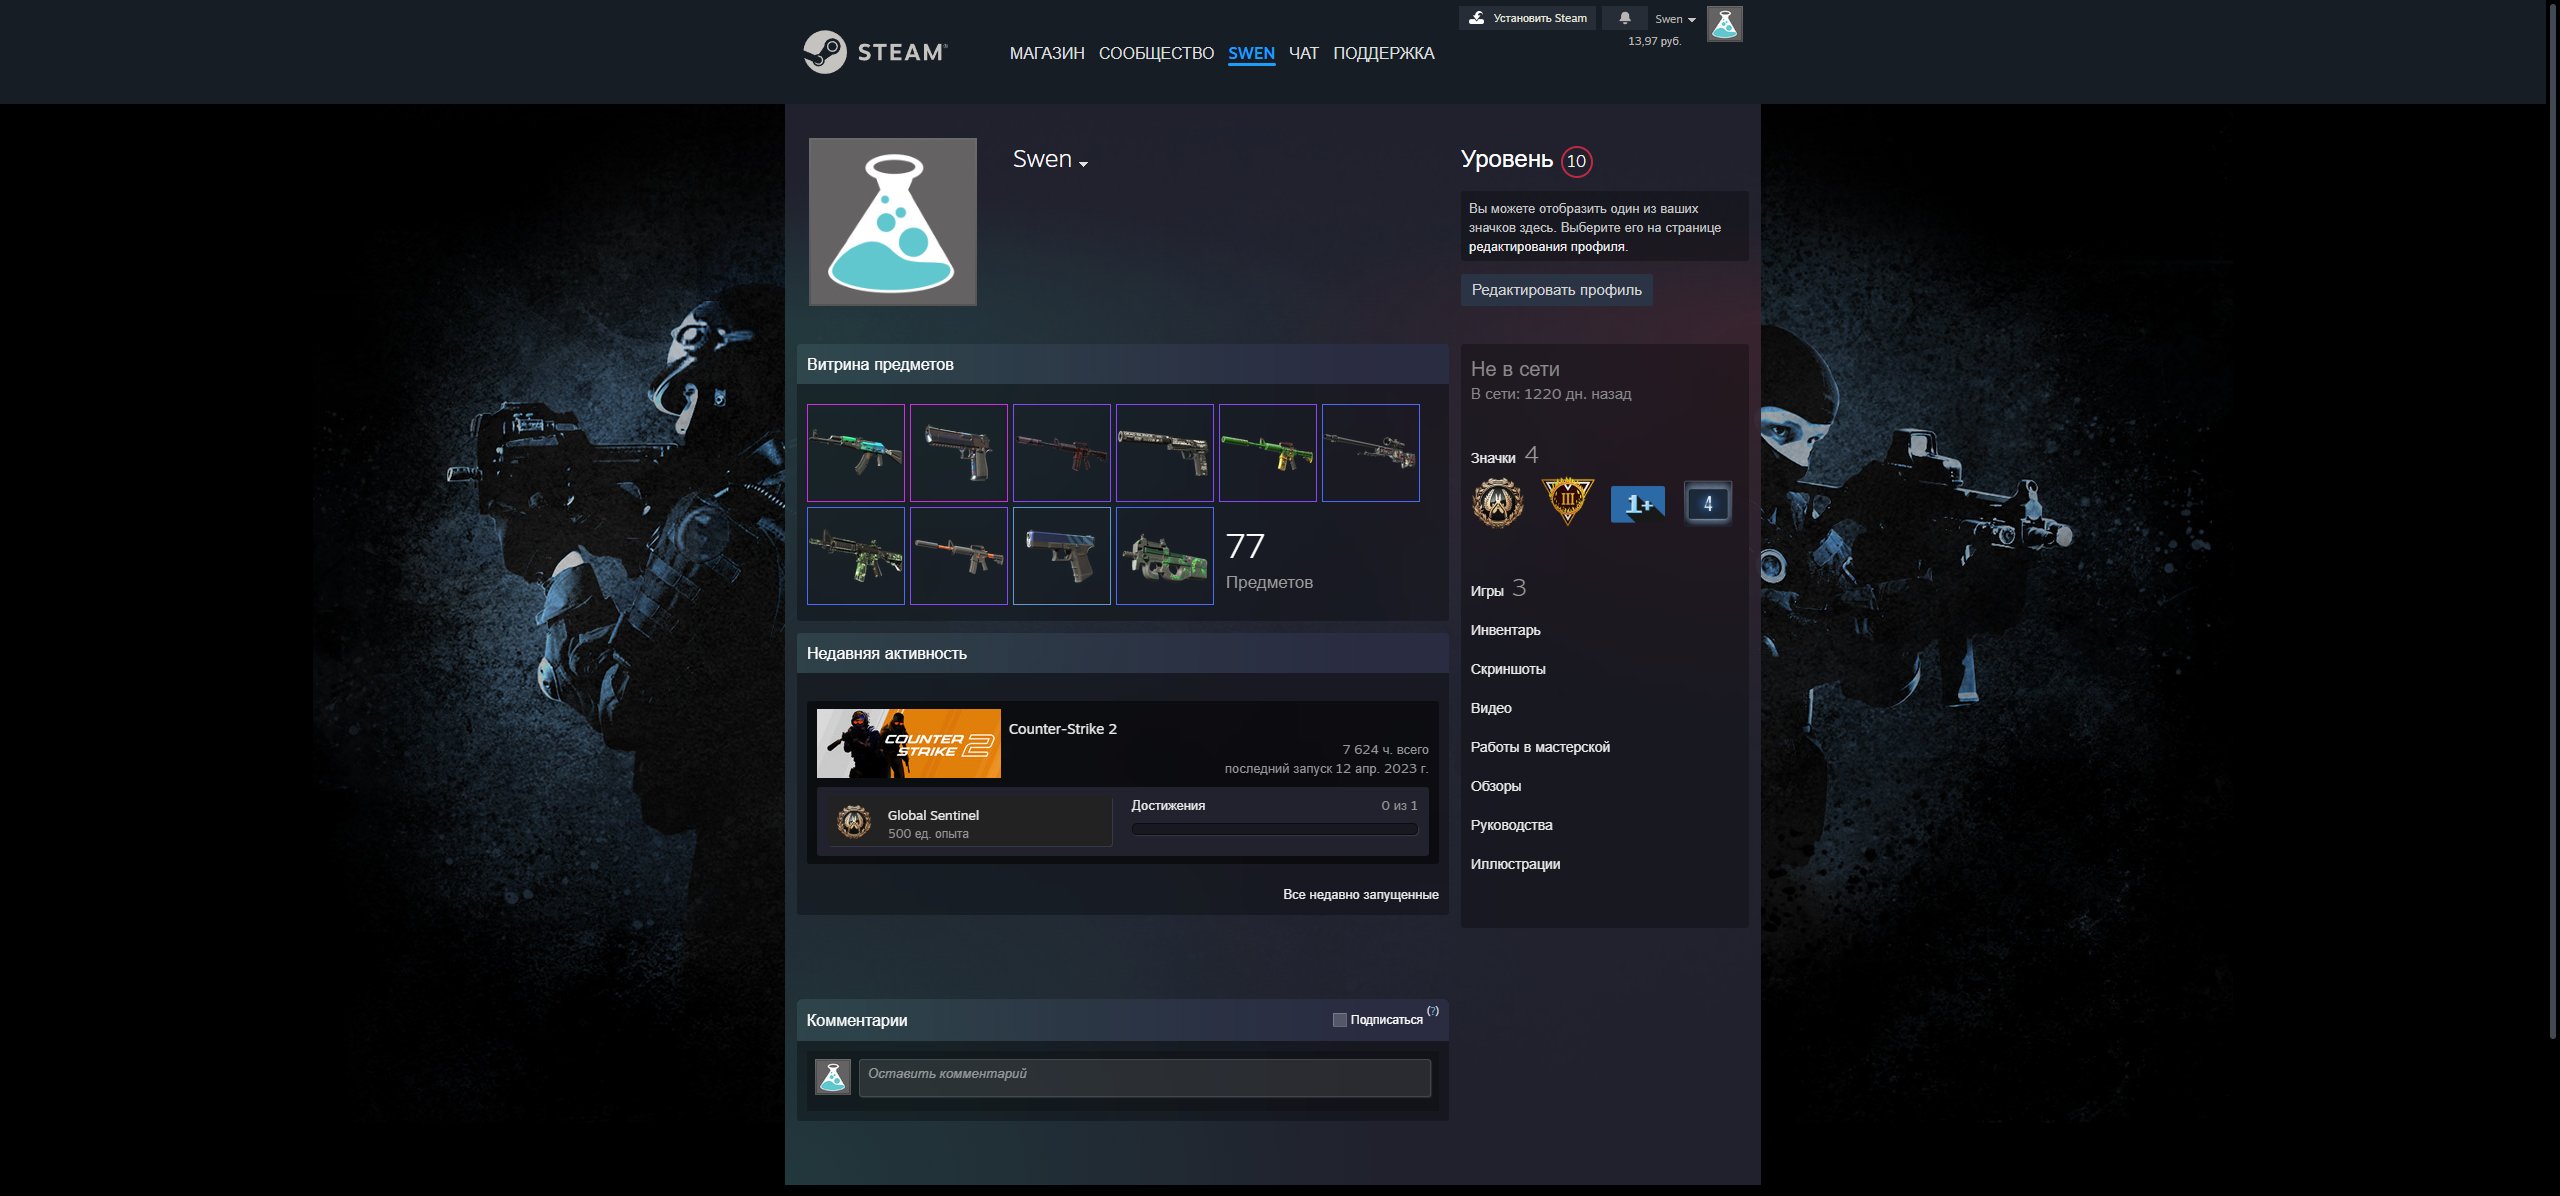2560x1196 pixels.
Task: Open the Иллюстрации link
Action: (x=1516, y=864)
